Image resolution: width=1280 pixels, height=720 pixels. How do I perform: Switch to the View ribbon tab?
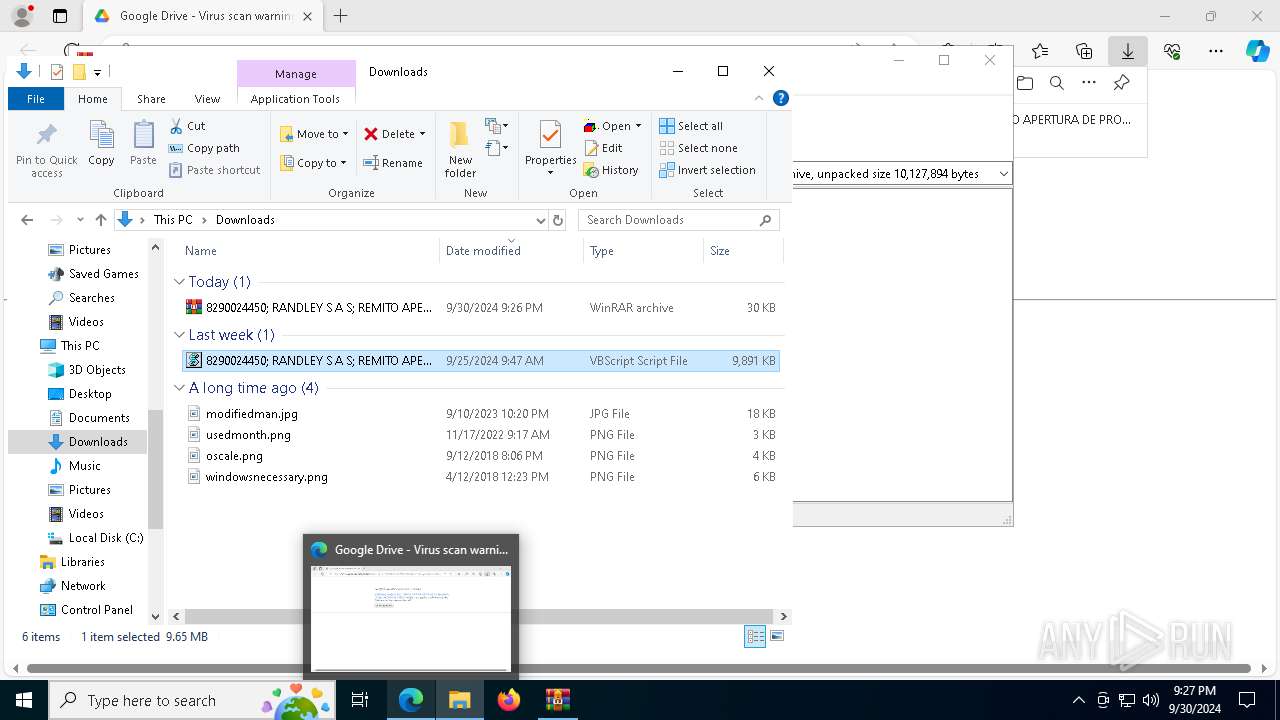coord(207,99)
